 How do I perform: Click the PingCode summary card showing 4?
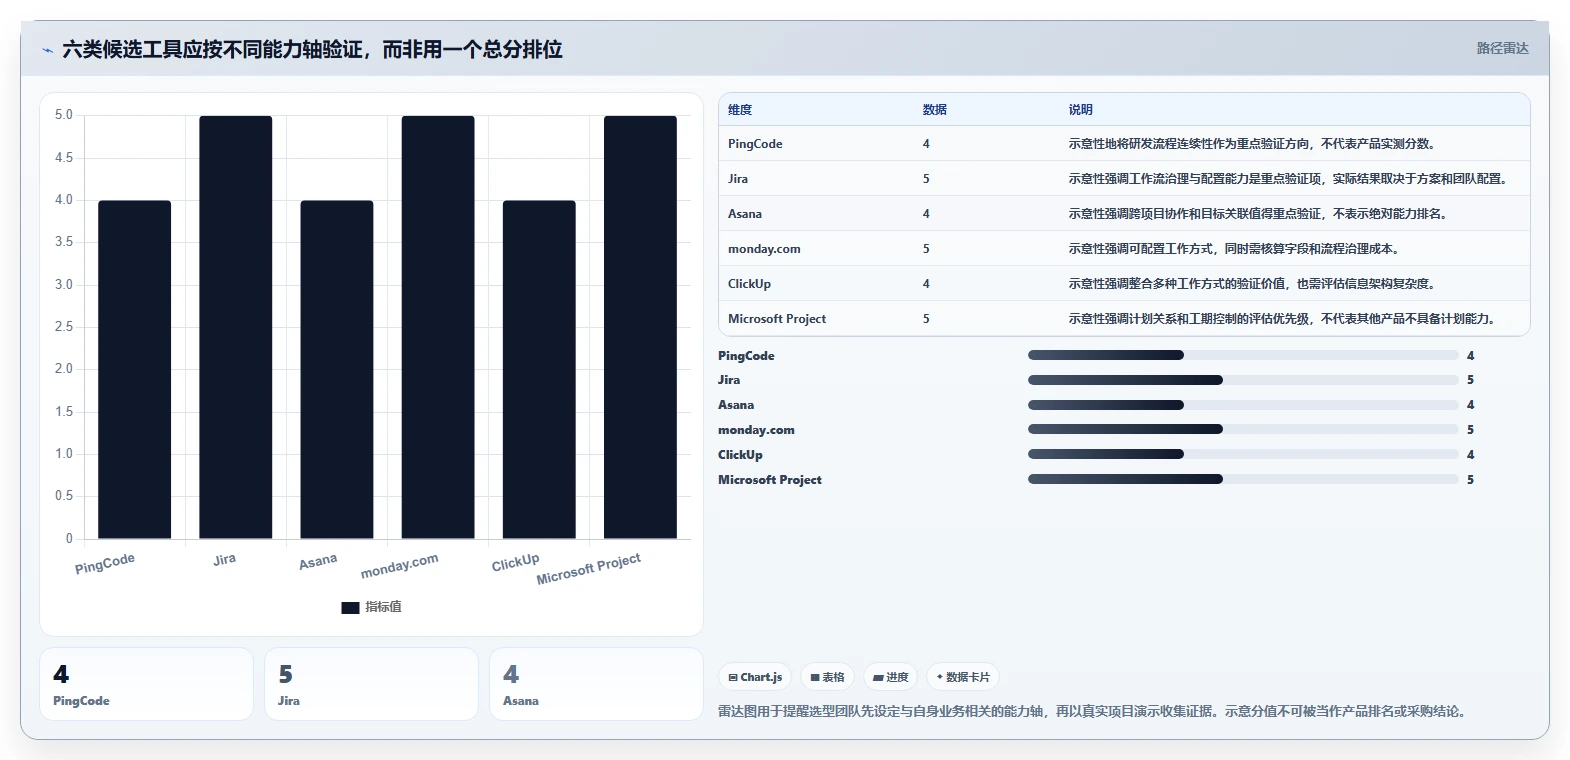(x=146, y=684)
